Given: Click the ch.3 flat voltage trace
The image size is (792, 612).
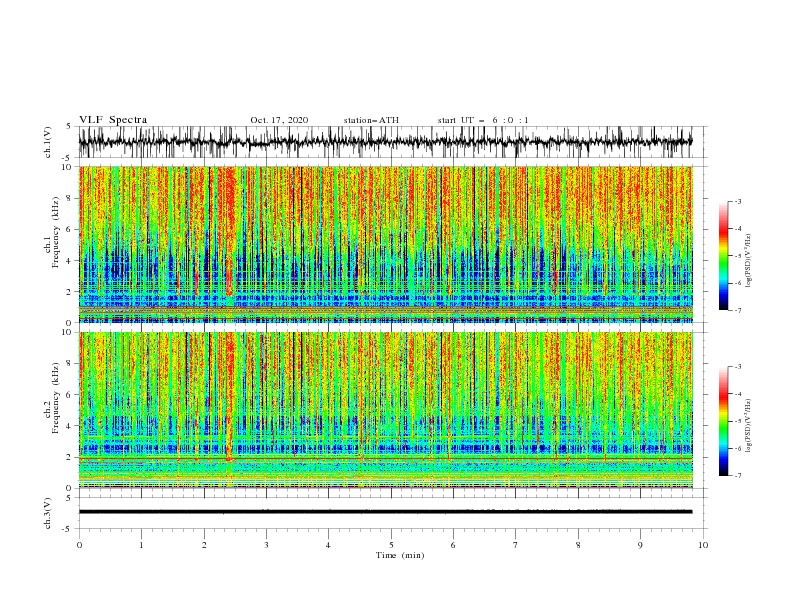Looking at the screenshot, I should [x=385, y=512].
